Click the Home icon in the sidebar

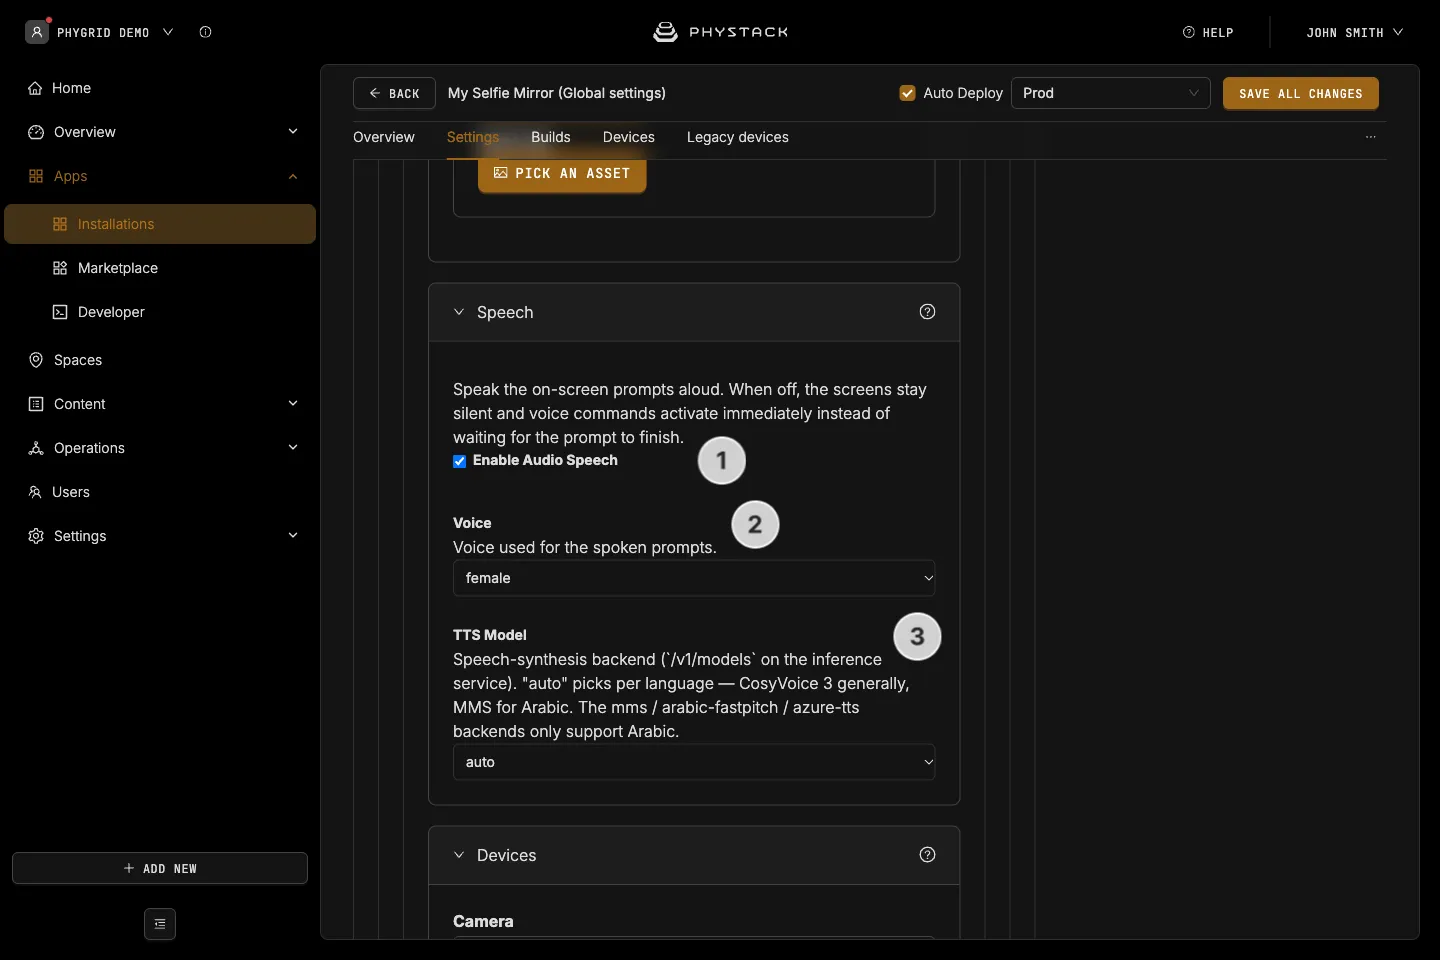click(x=35, y=88)
